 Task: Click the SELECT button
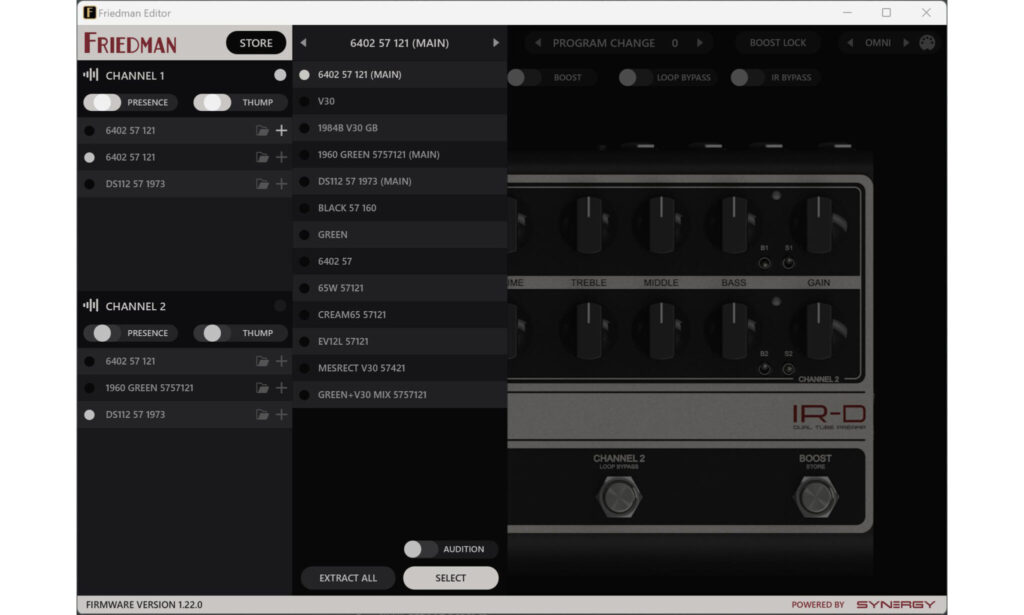coord(451,578)
